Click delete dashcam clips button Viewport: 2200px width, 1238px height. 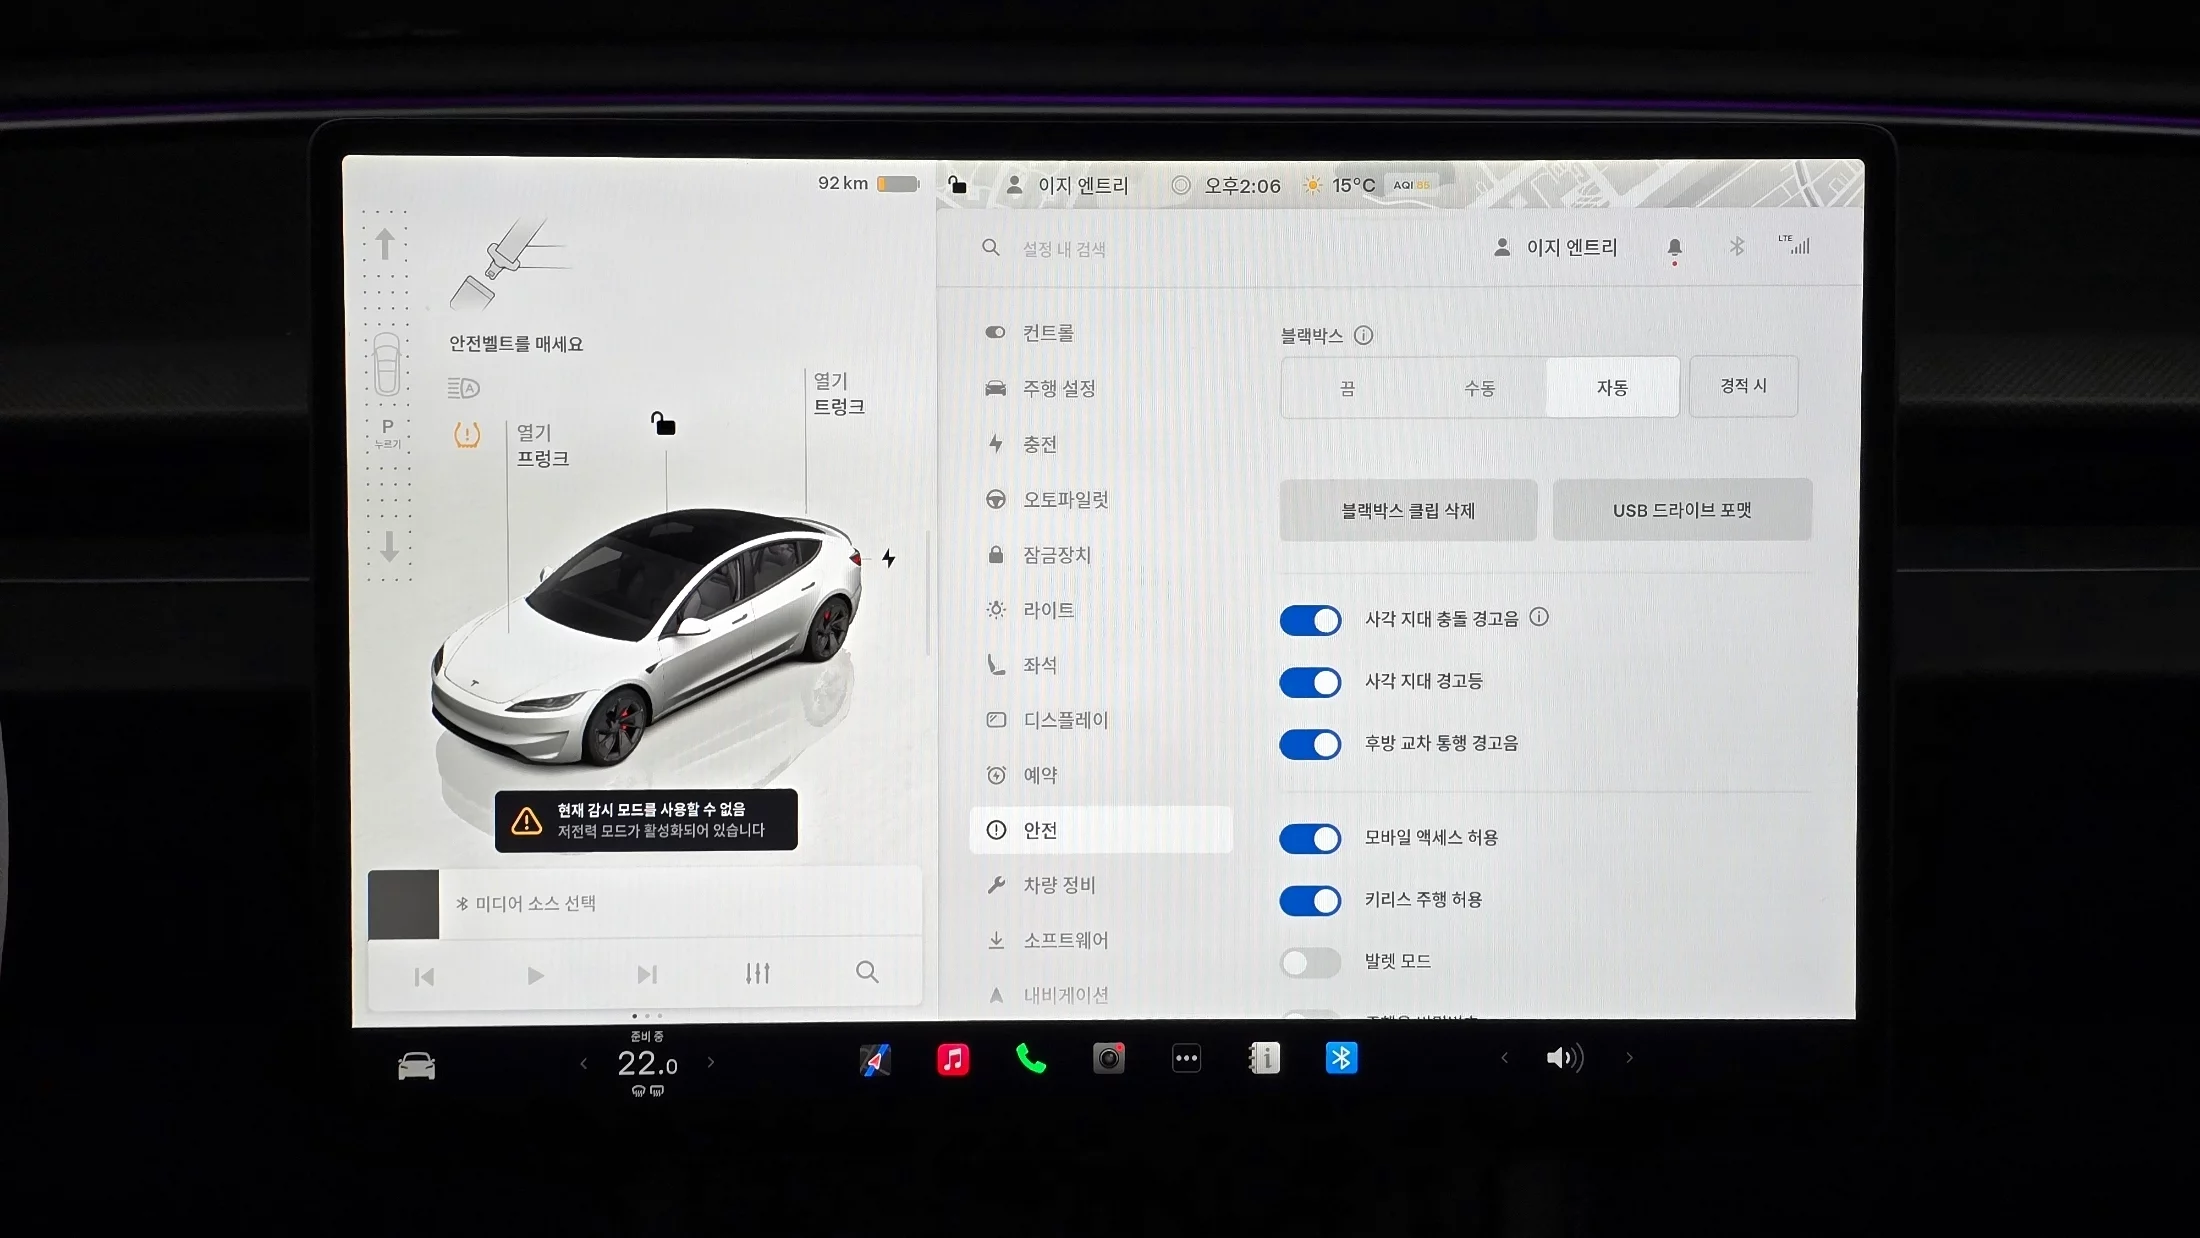coord(1407,511)
